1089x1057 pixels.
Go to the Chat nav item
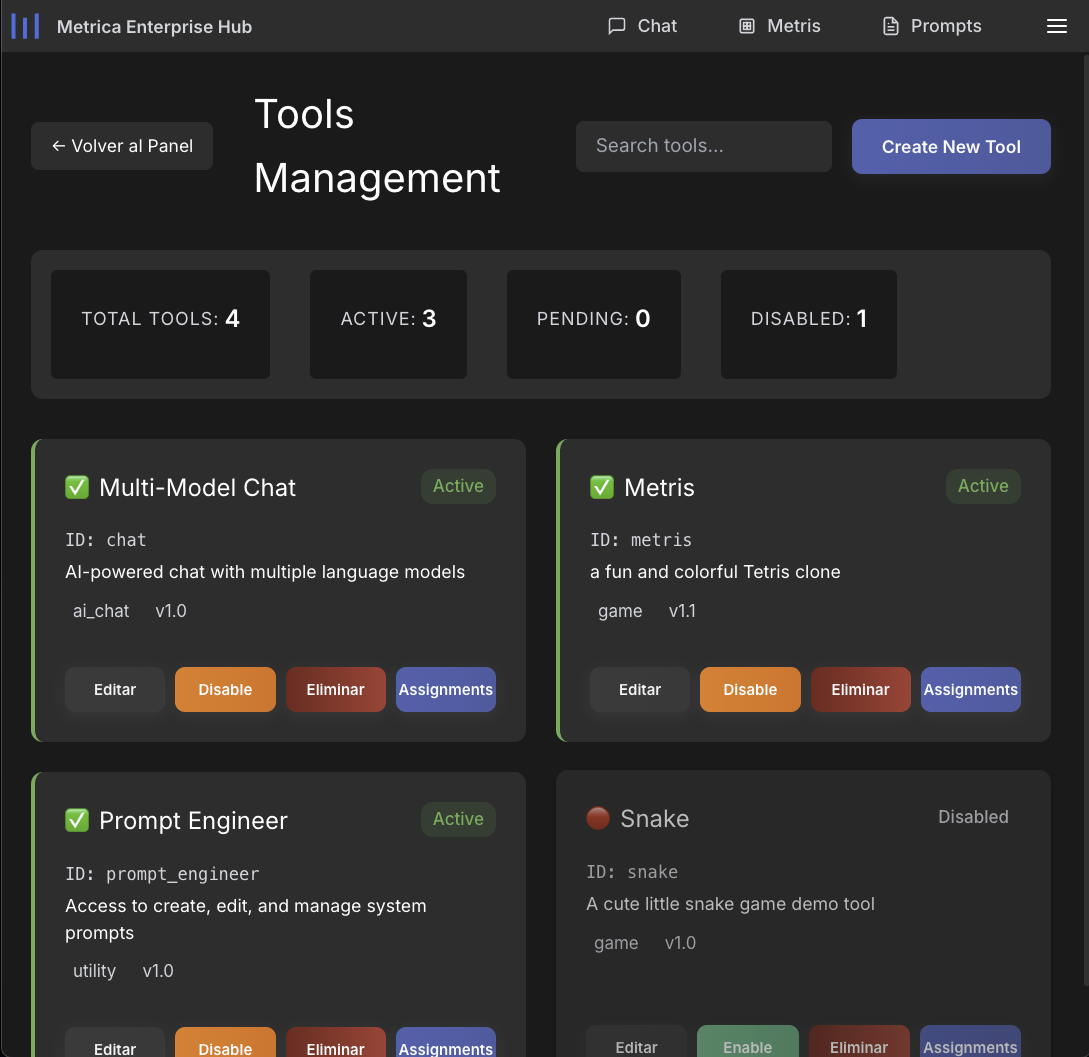pos(643,26)
